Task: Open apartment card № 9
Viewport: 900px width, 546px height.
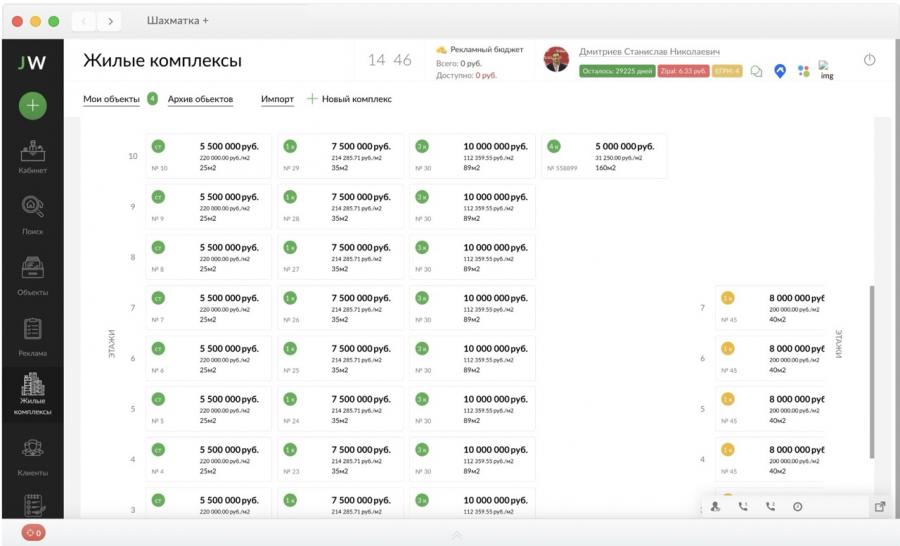Action: (x=208, y=207)
